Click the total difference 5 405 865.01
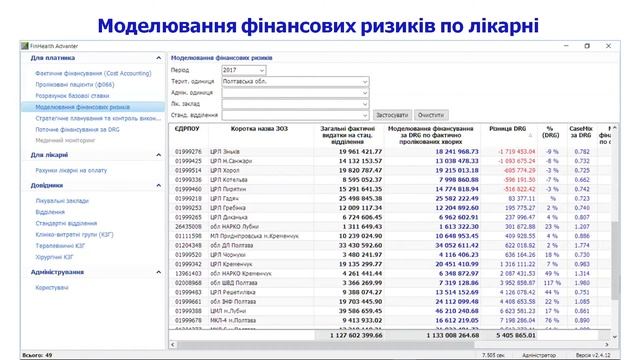Screen dimensions: 640x360 (516, 336)
